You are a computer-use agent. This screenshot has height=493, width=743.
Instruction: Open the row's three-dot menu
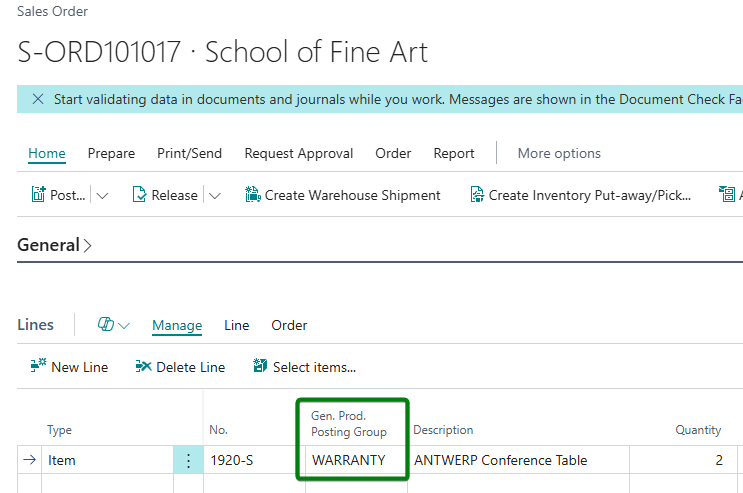tap(188, 460)
